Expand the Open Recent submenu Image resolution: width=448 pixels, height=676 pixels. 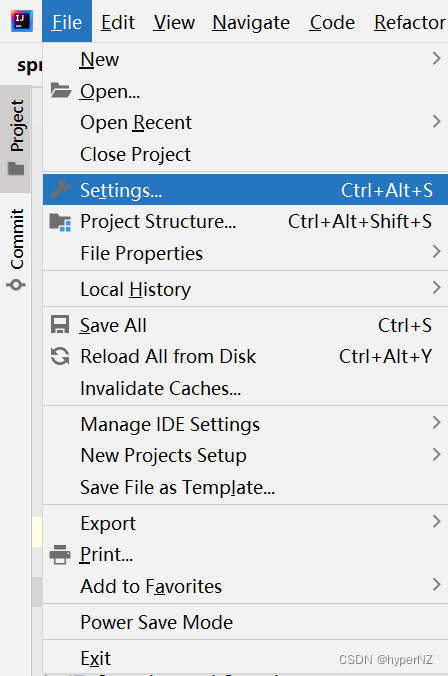click(x=245, y=122)
